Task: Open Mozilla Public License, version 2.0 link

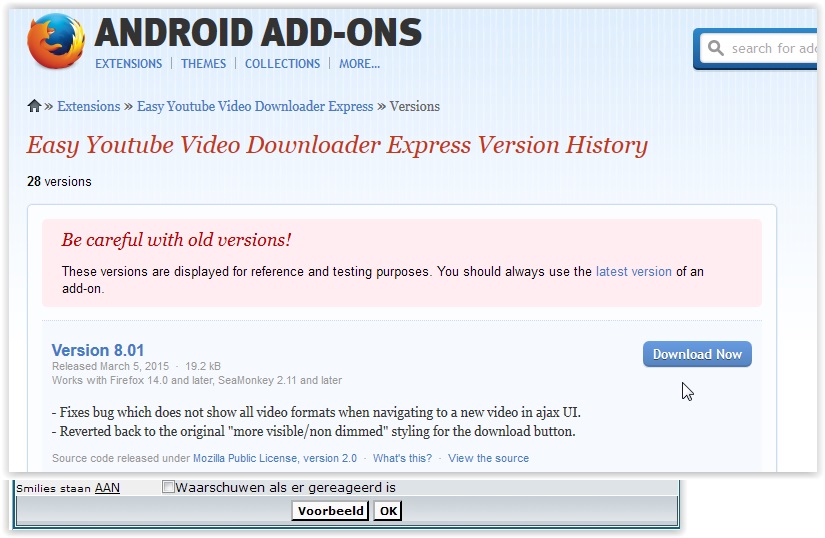Action: (x=275, y=458)
